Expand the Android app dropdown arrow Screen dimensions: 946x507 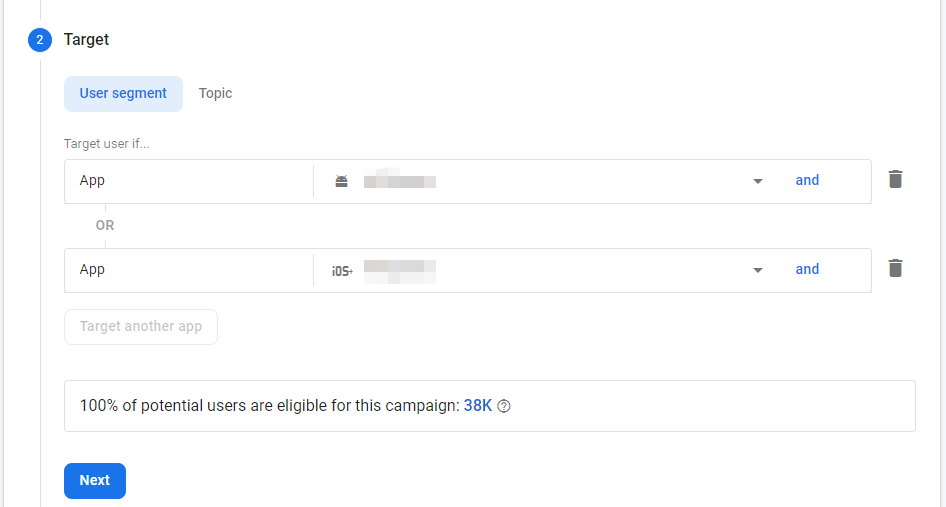pos(758,181)
